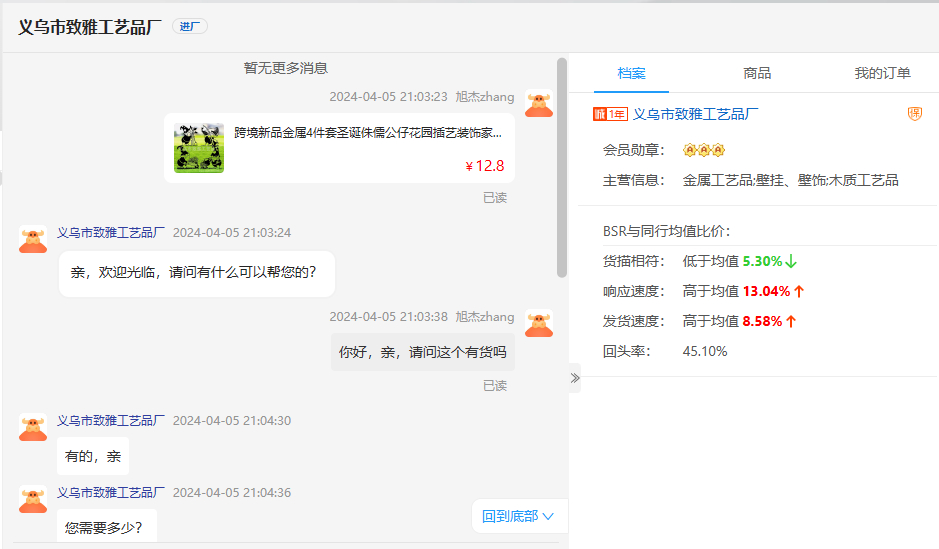Open the 我的订单 tab
This screenshot has height=549, width=939.
click(882, 73)
